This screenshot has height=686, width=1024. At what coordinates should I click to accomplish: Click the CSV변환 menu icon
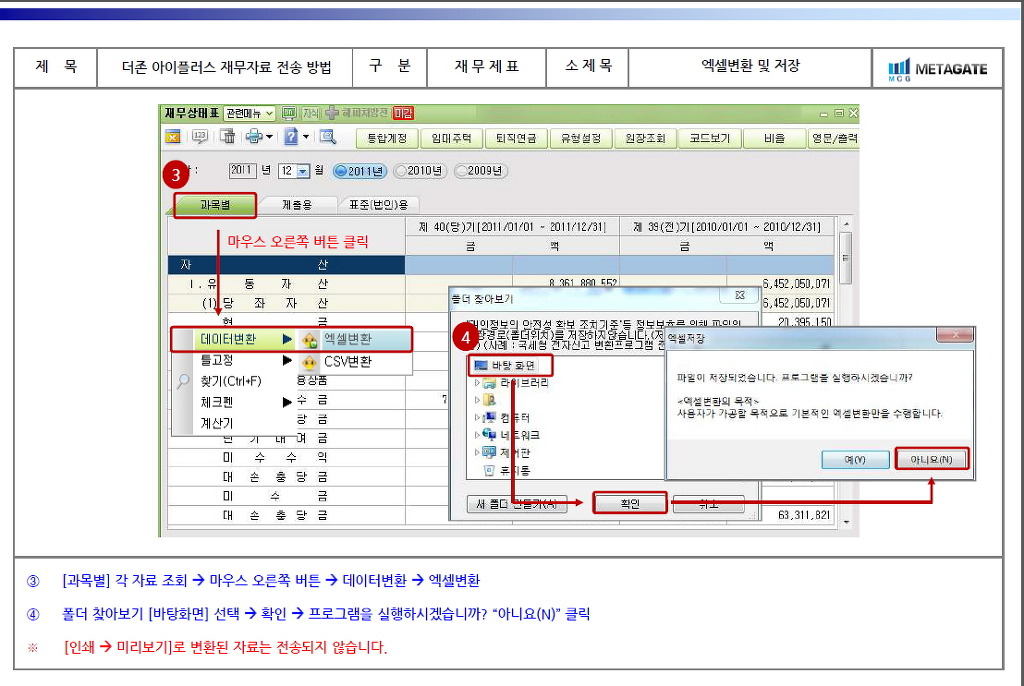310,362
